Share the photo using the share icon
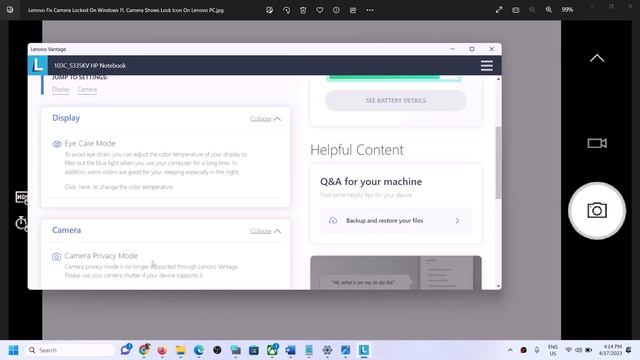 (353, 10)
